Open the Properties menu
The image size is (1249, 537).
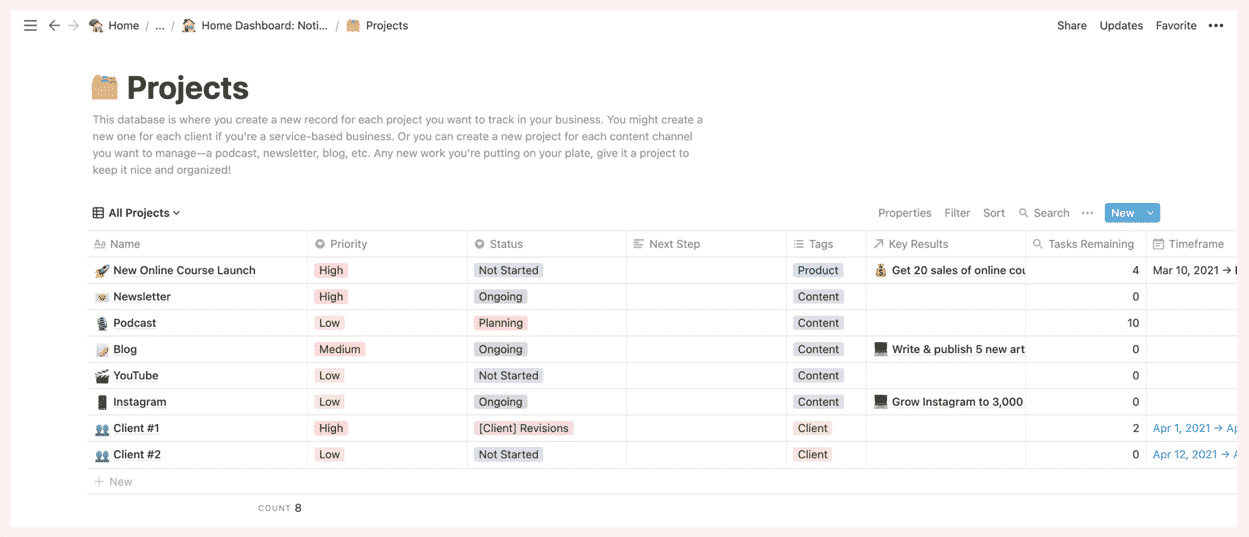[905, 213]
